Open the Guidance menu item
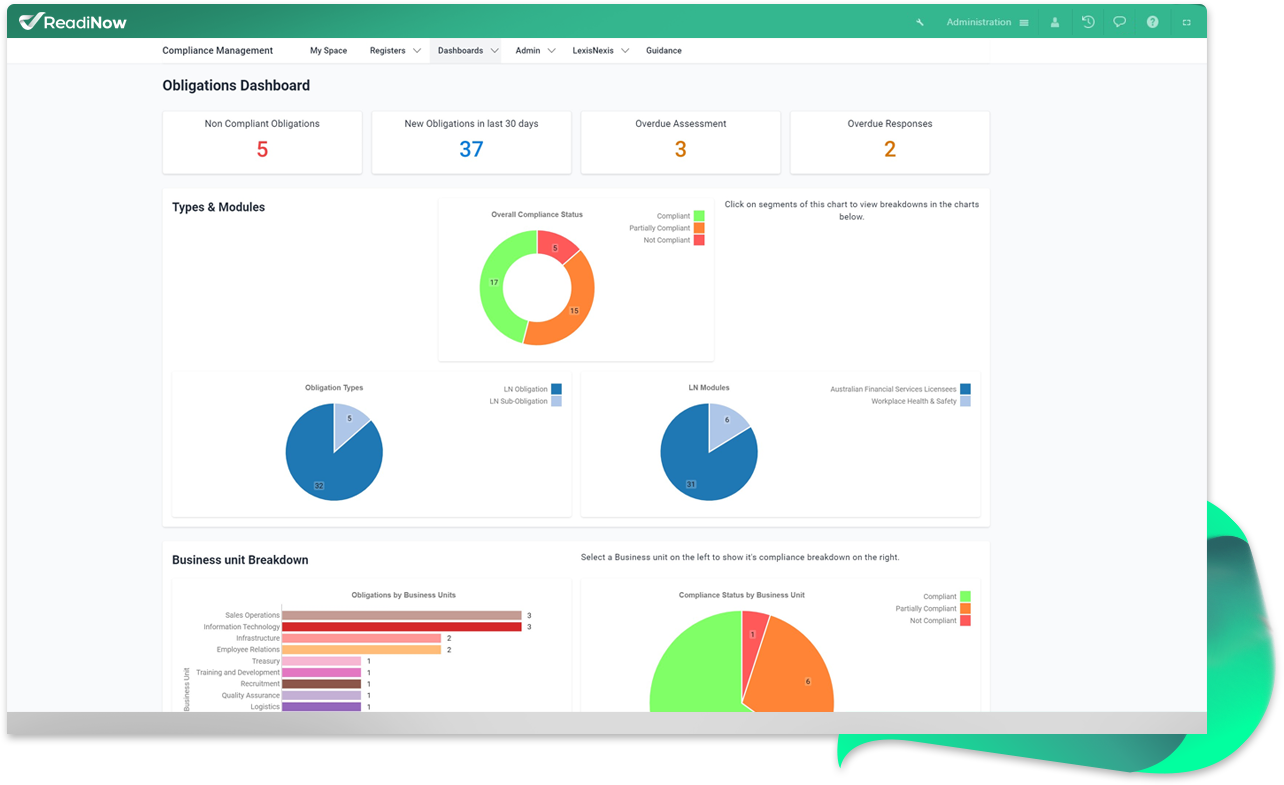This screenshot has height=785, width=1284. tap(664, 50)
